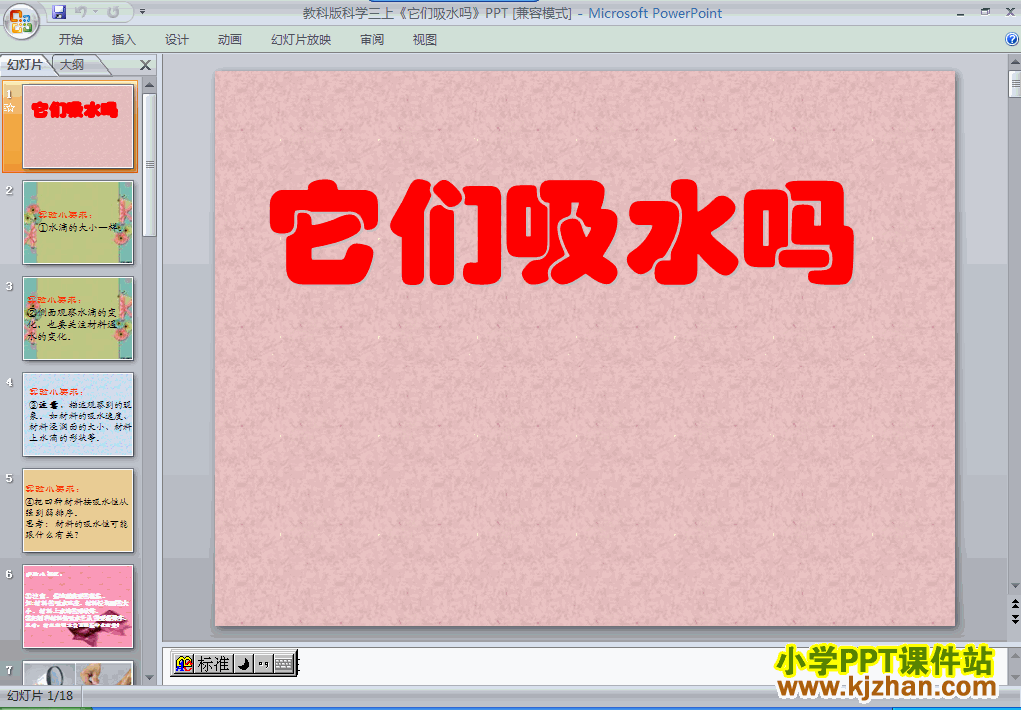Image resolution: width=1021 pixels, height=710 pixels.
Task: Select slide 6 thumbnail with pink background
Action: [78, 606]
